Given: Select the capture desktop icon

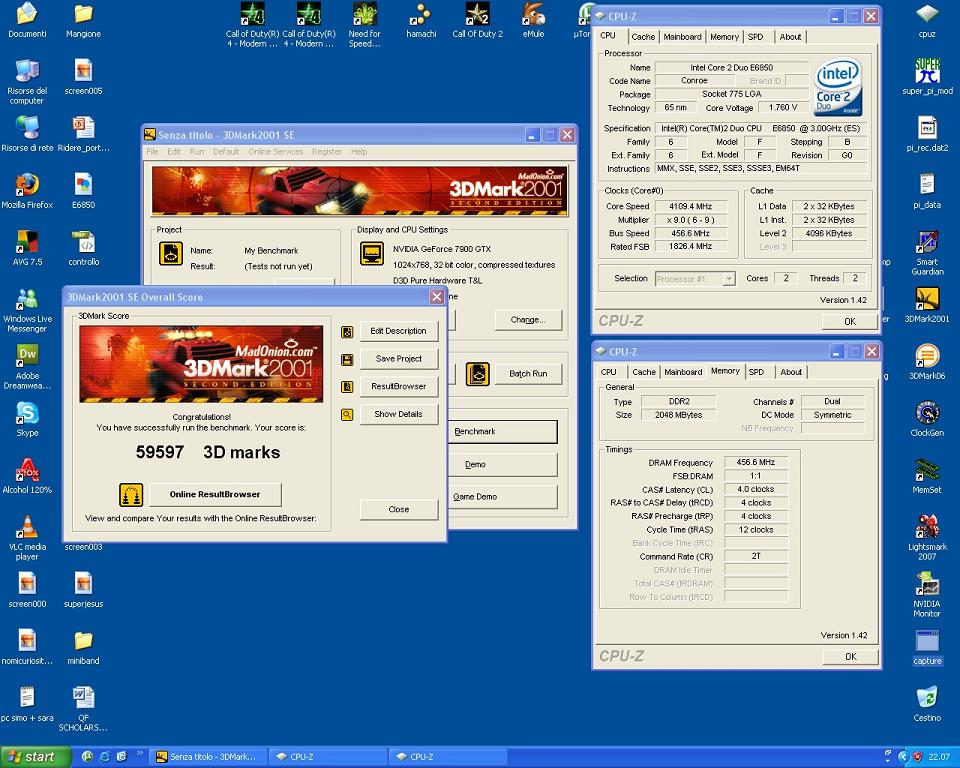Looking at the screenshot, I should pyautogui.click(x=927, y=647).
